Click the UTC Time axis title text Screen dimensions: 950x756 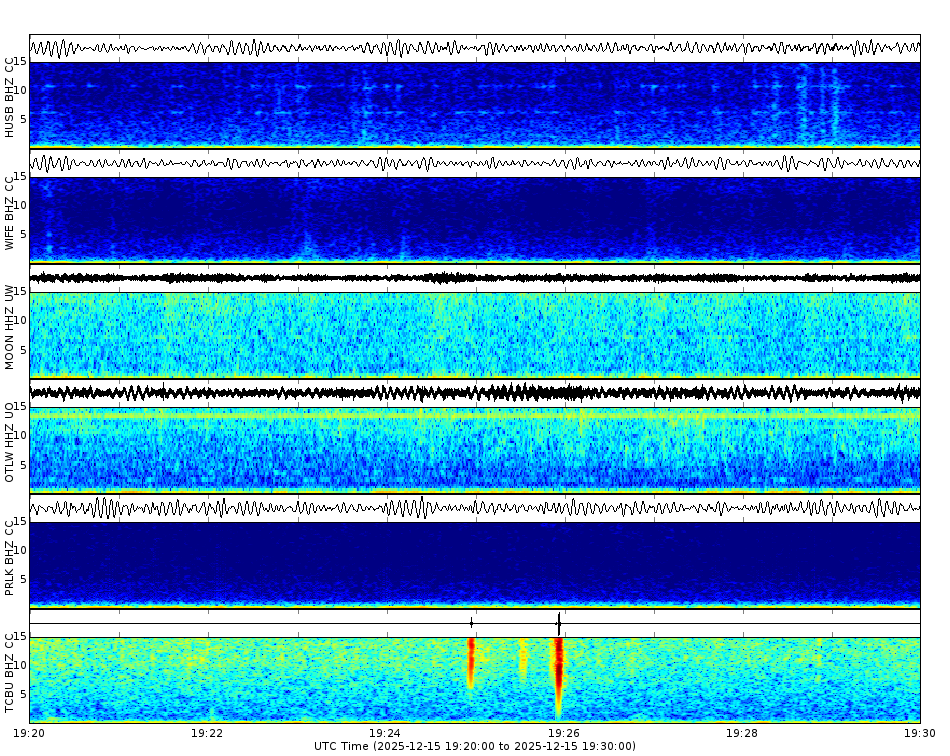pyautogui.click(x=475, y=745)
